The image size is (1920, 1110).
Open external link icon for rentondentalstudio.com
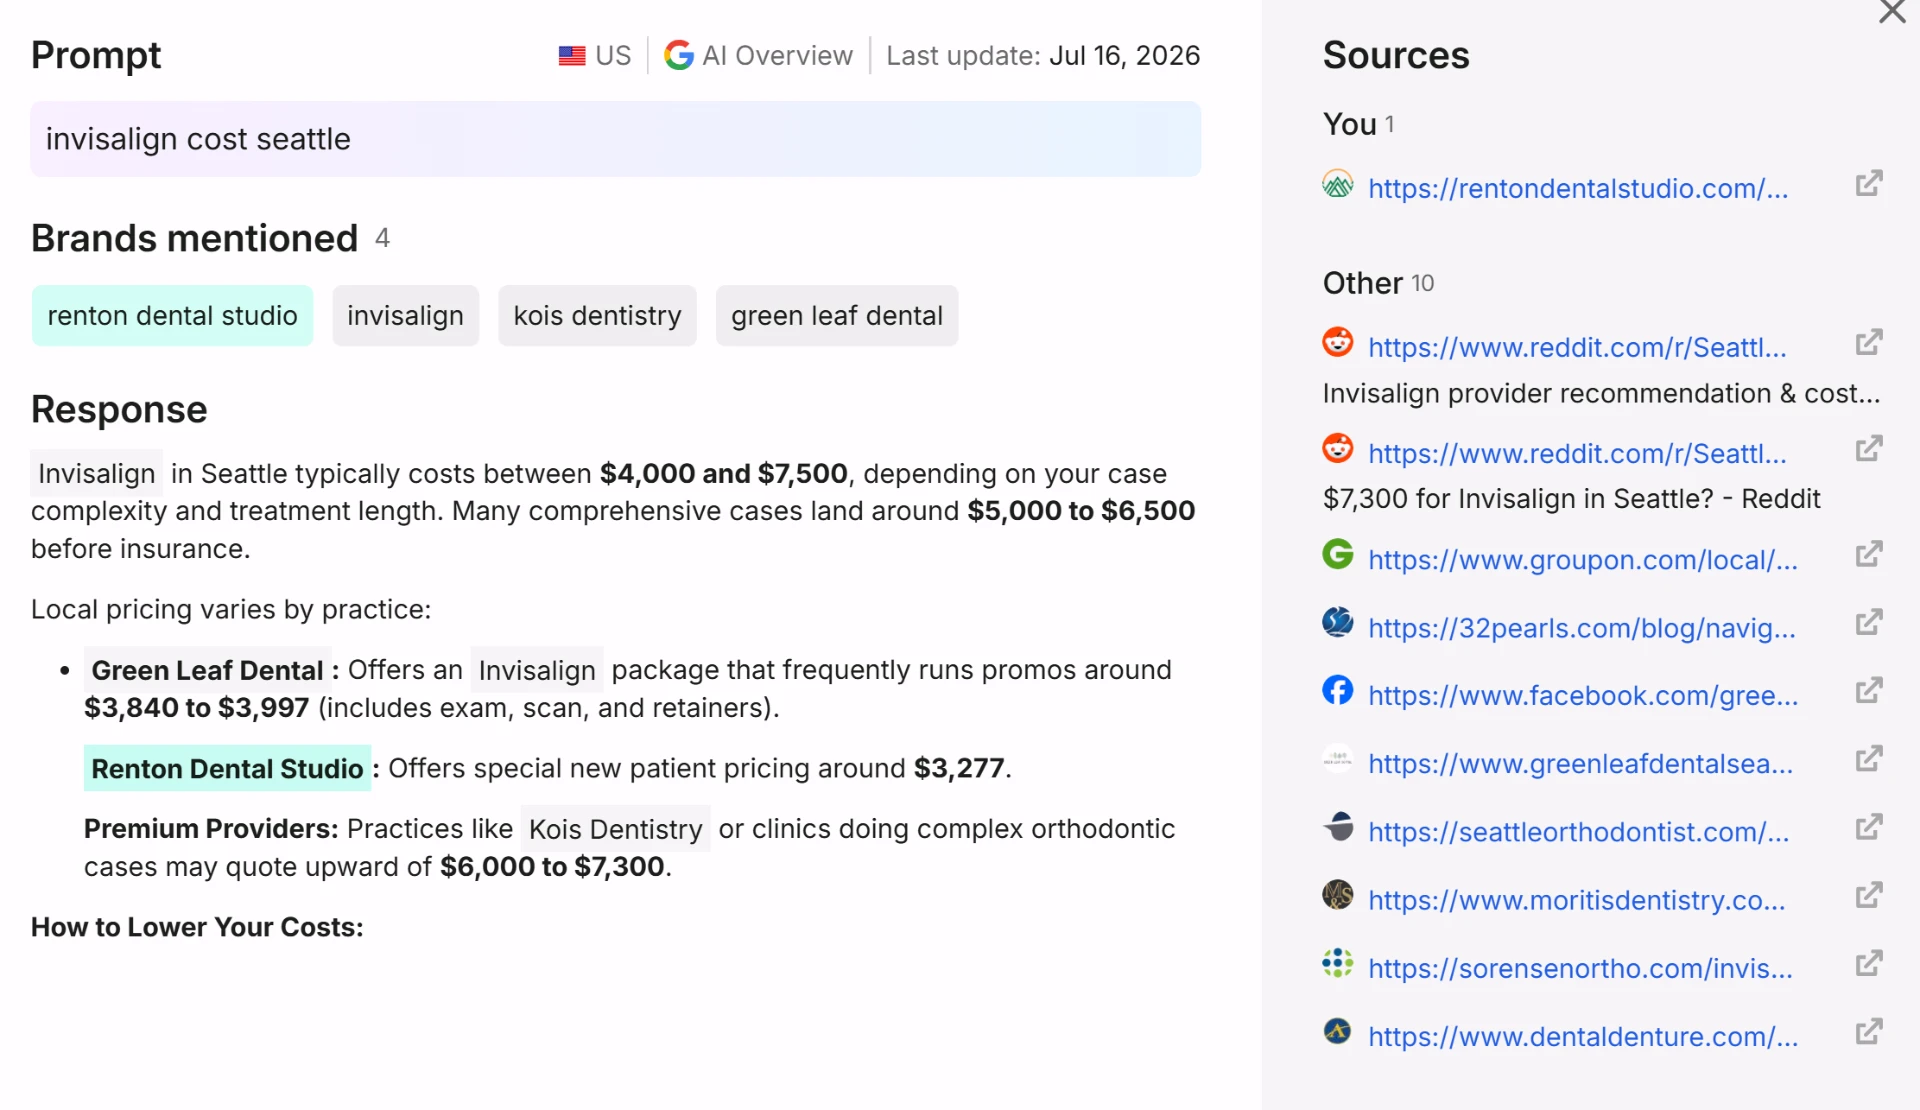pos(1869,184)
